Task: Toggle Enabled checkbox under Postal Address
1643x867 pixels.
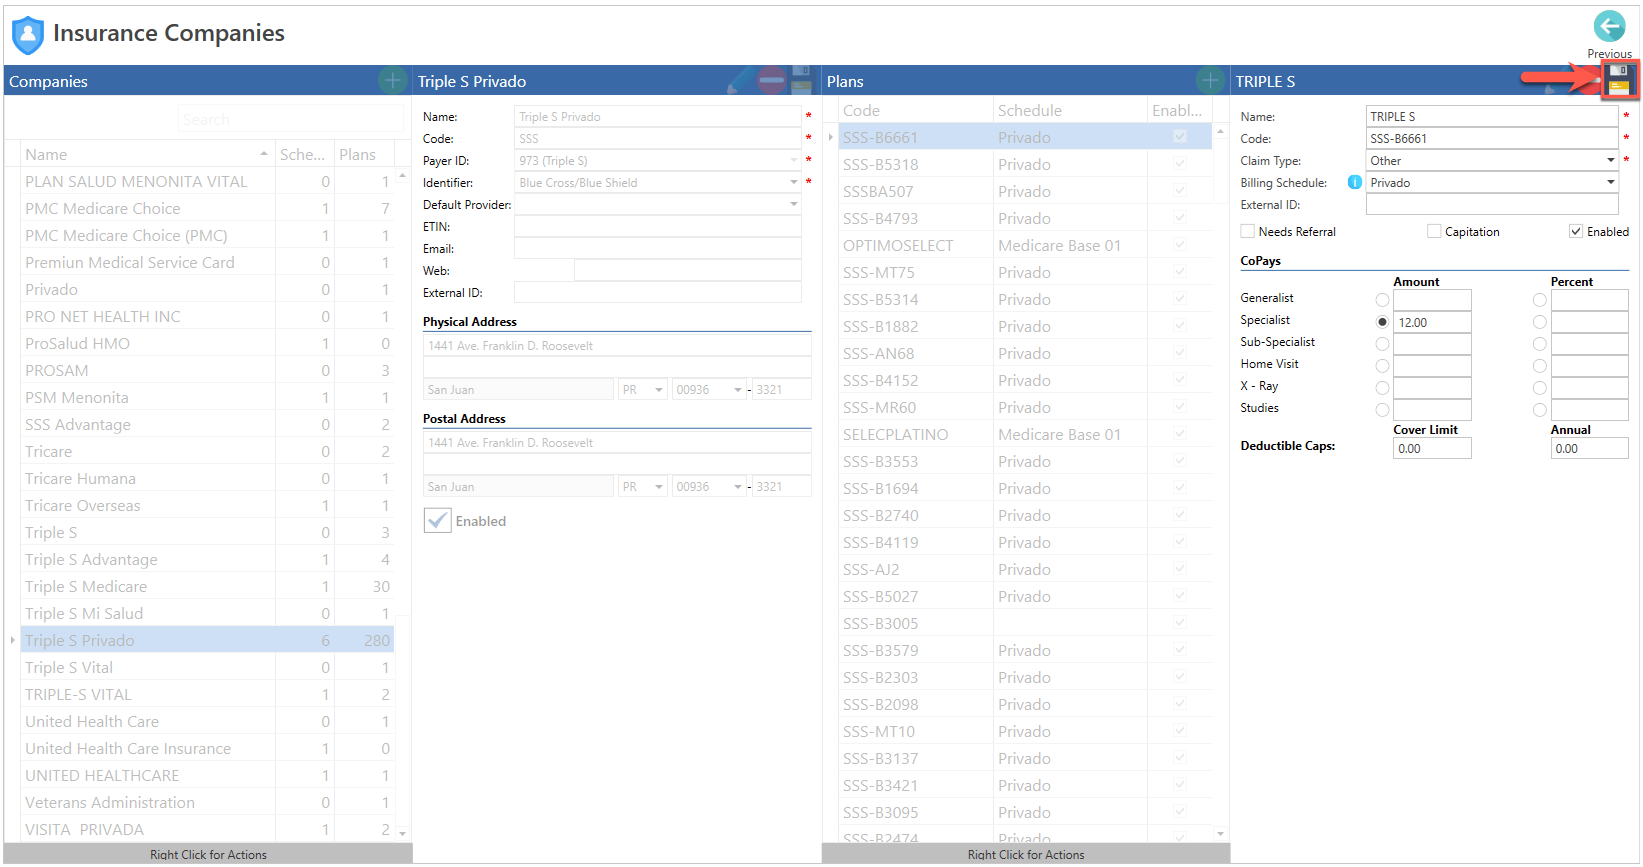Action: tap(438, 520)
